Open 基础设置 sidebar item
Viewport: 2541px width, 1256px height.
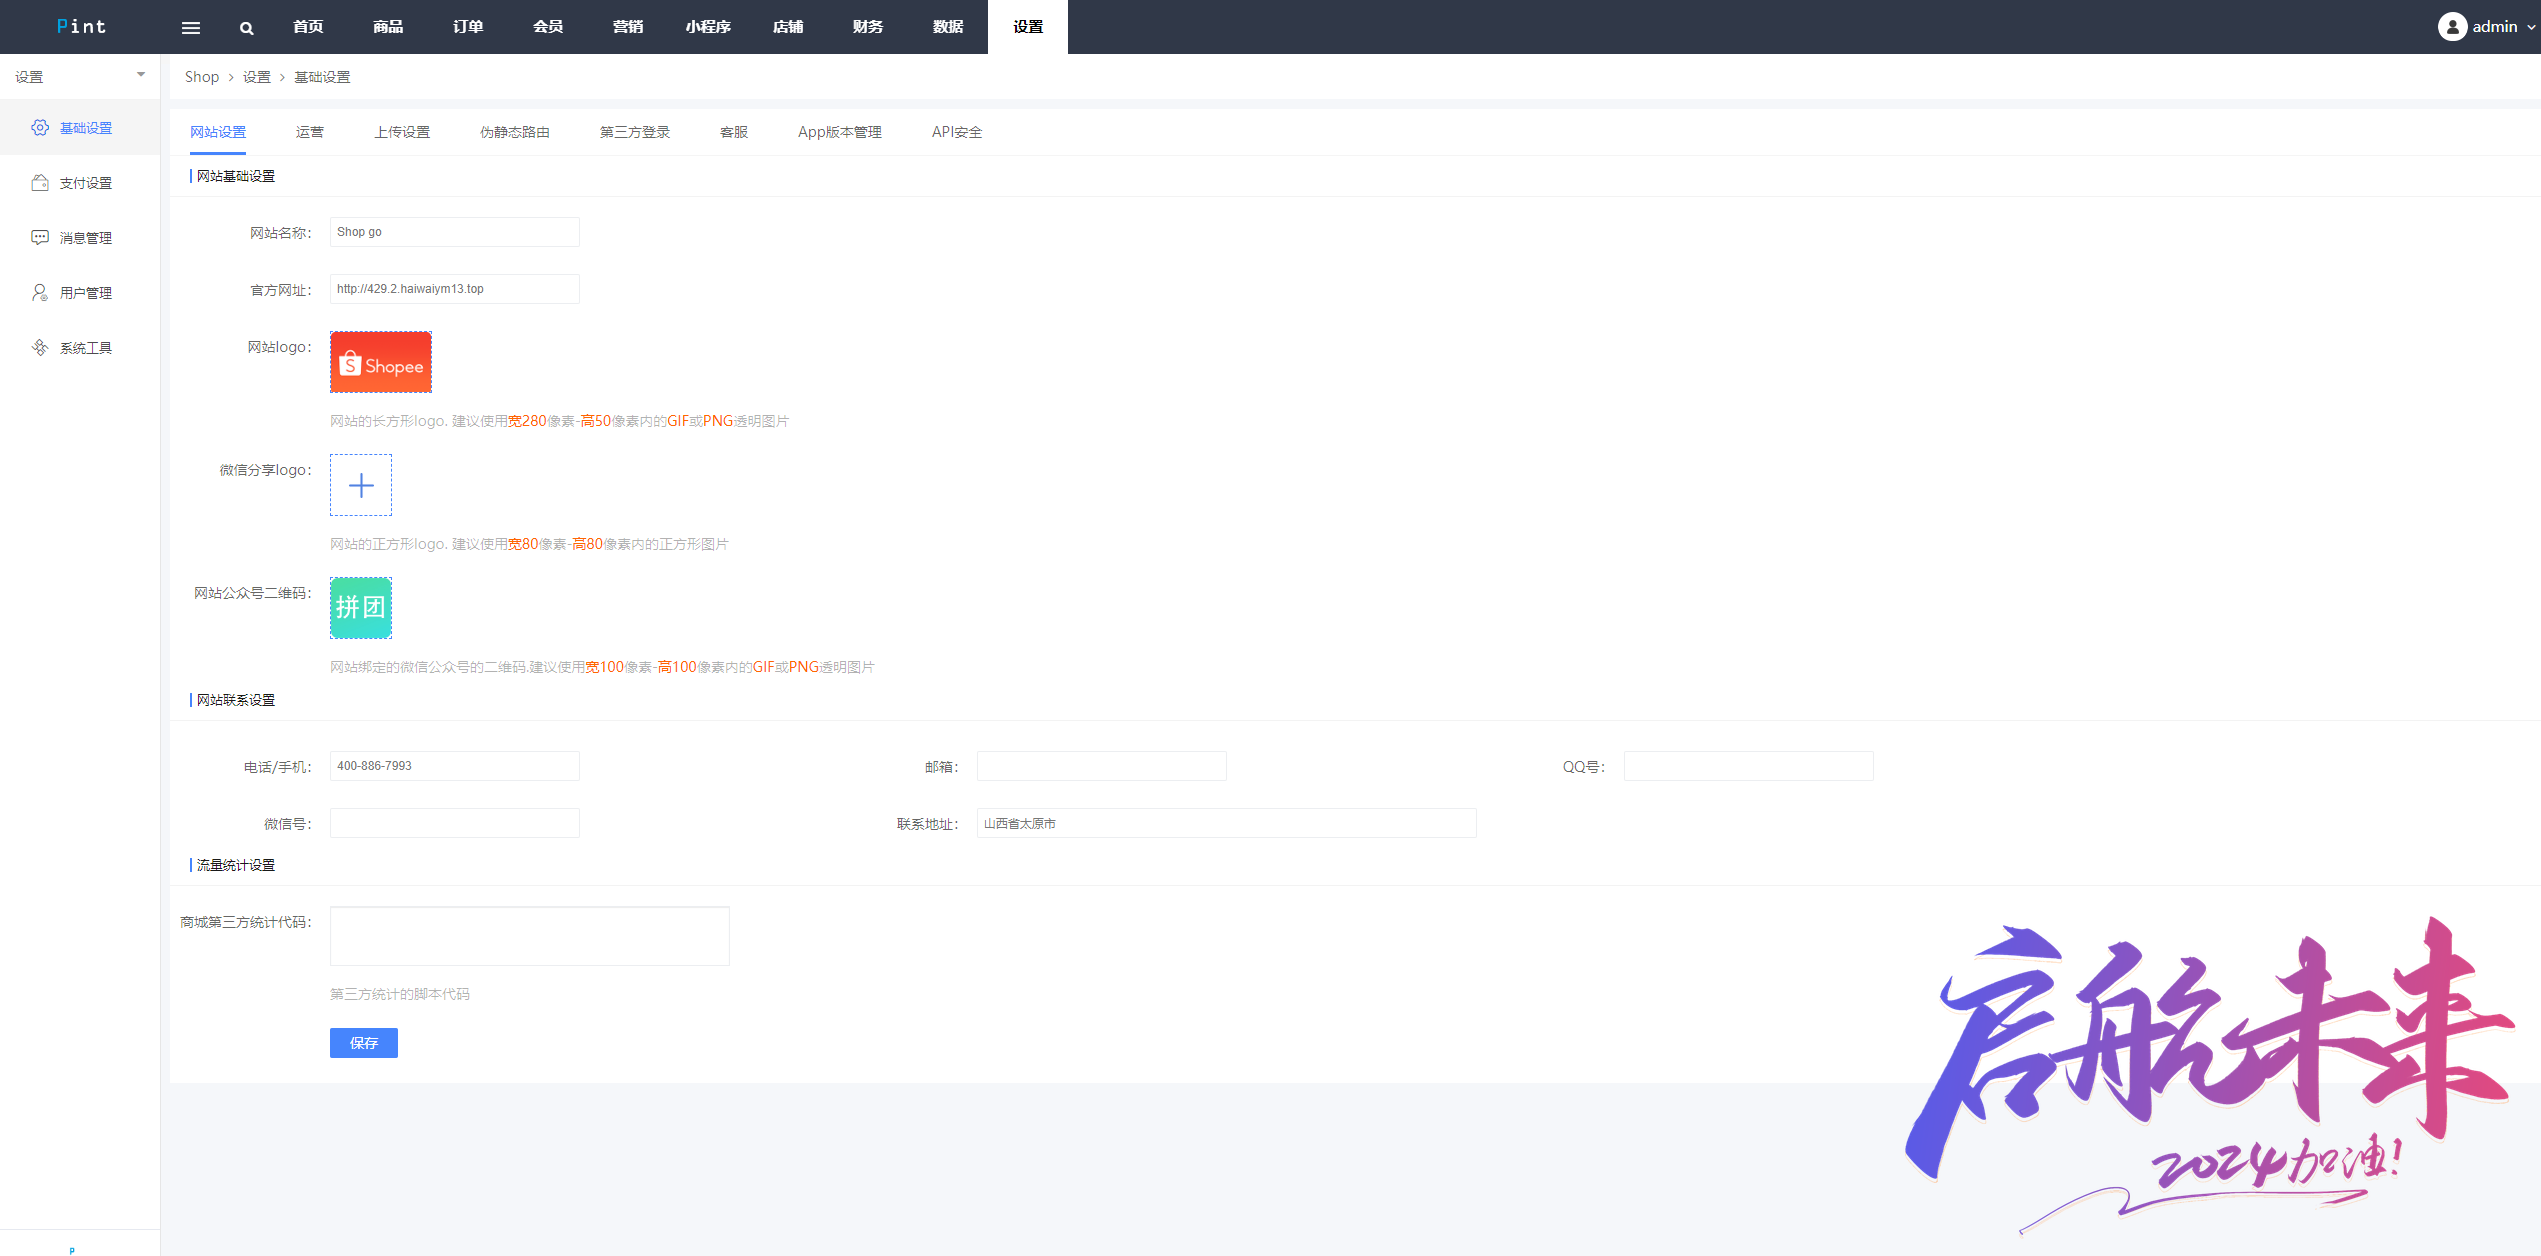(80, 128)
